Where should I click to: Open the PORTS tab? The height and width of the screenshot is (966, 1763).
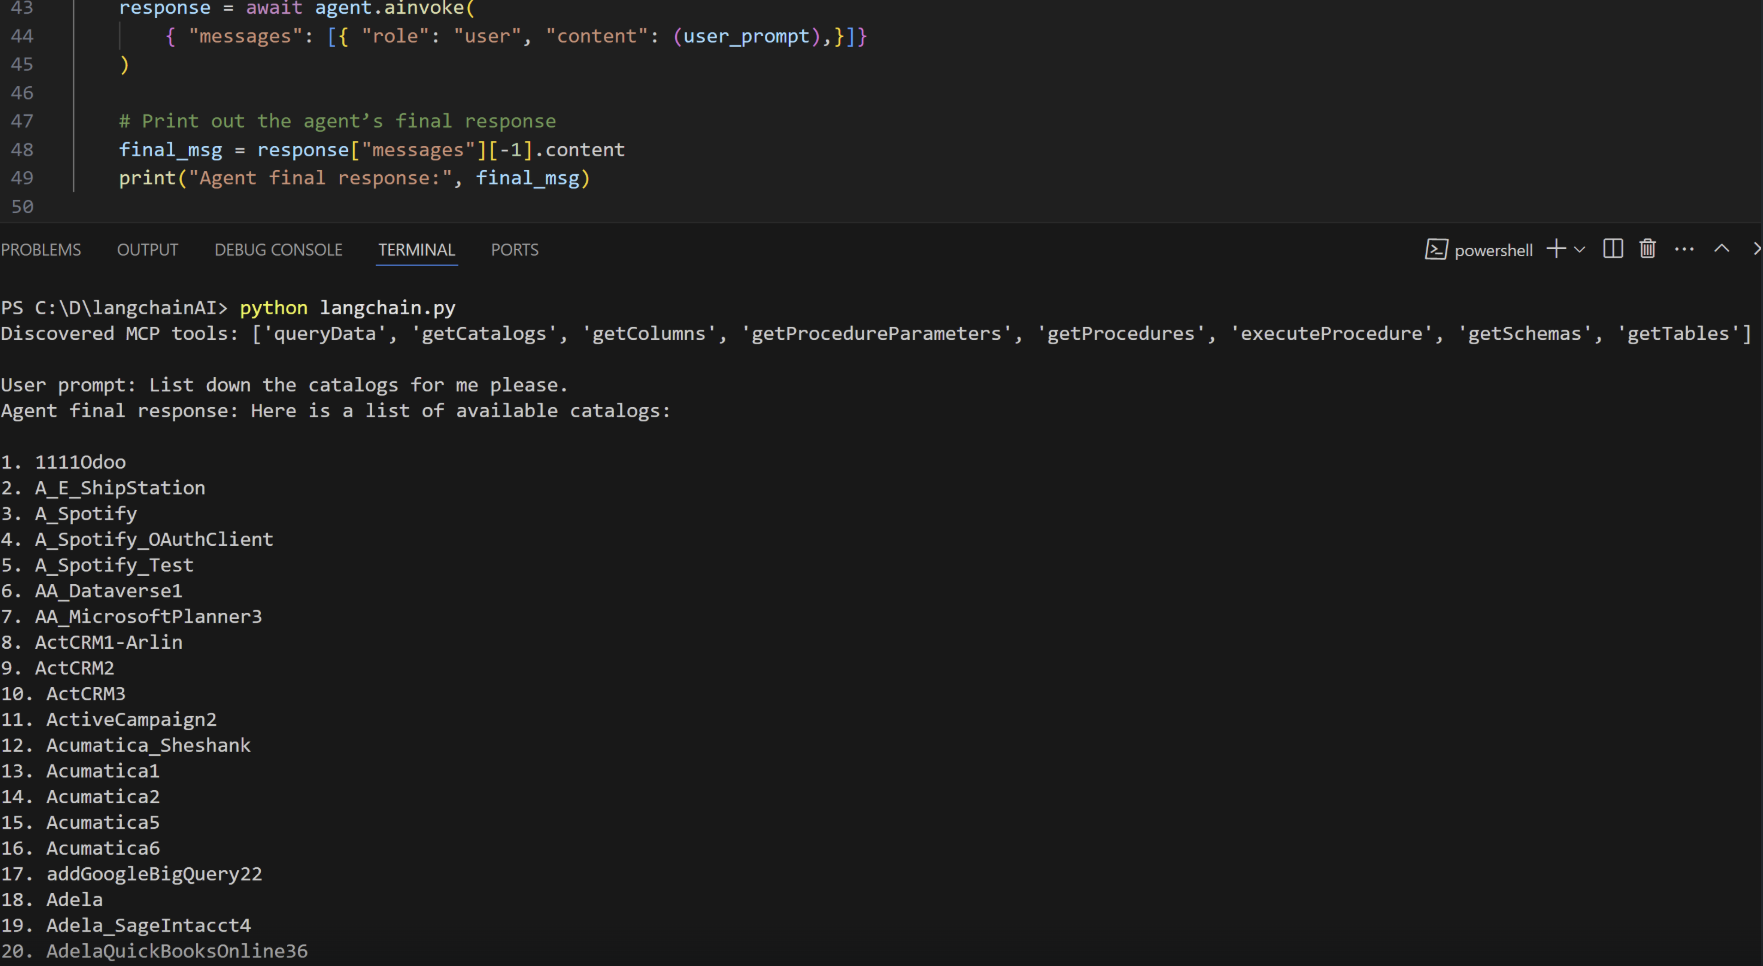514,250
